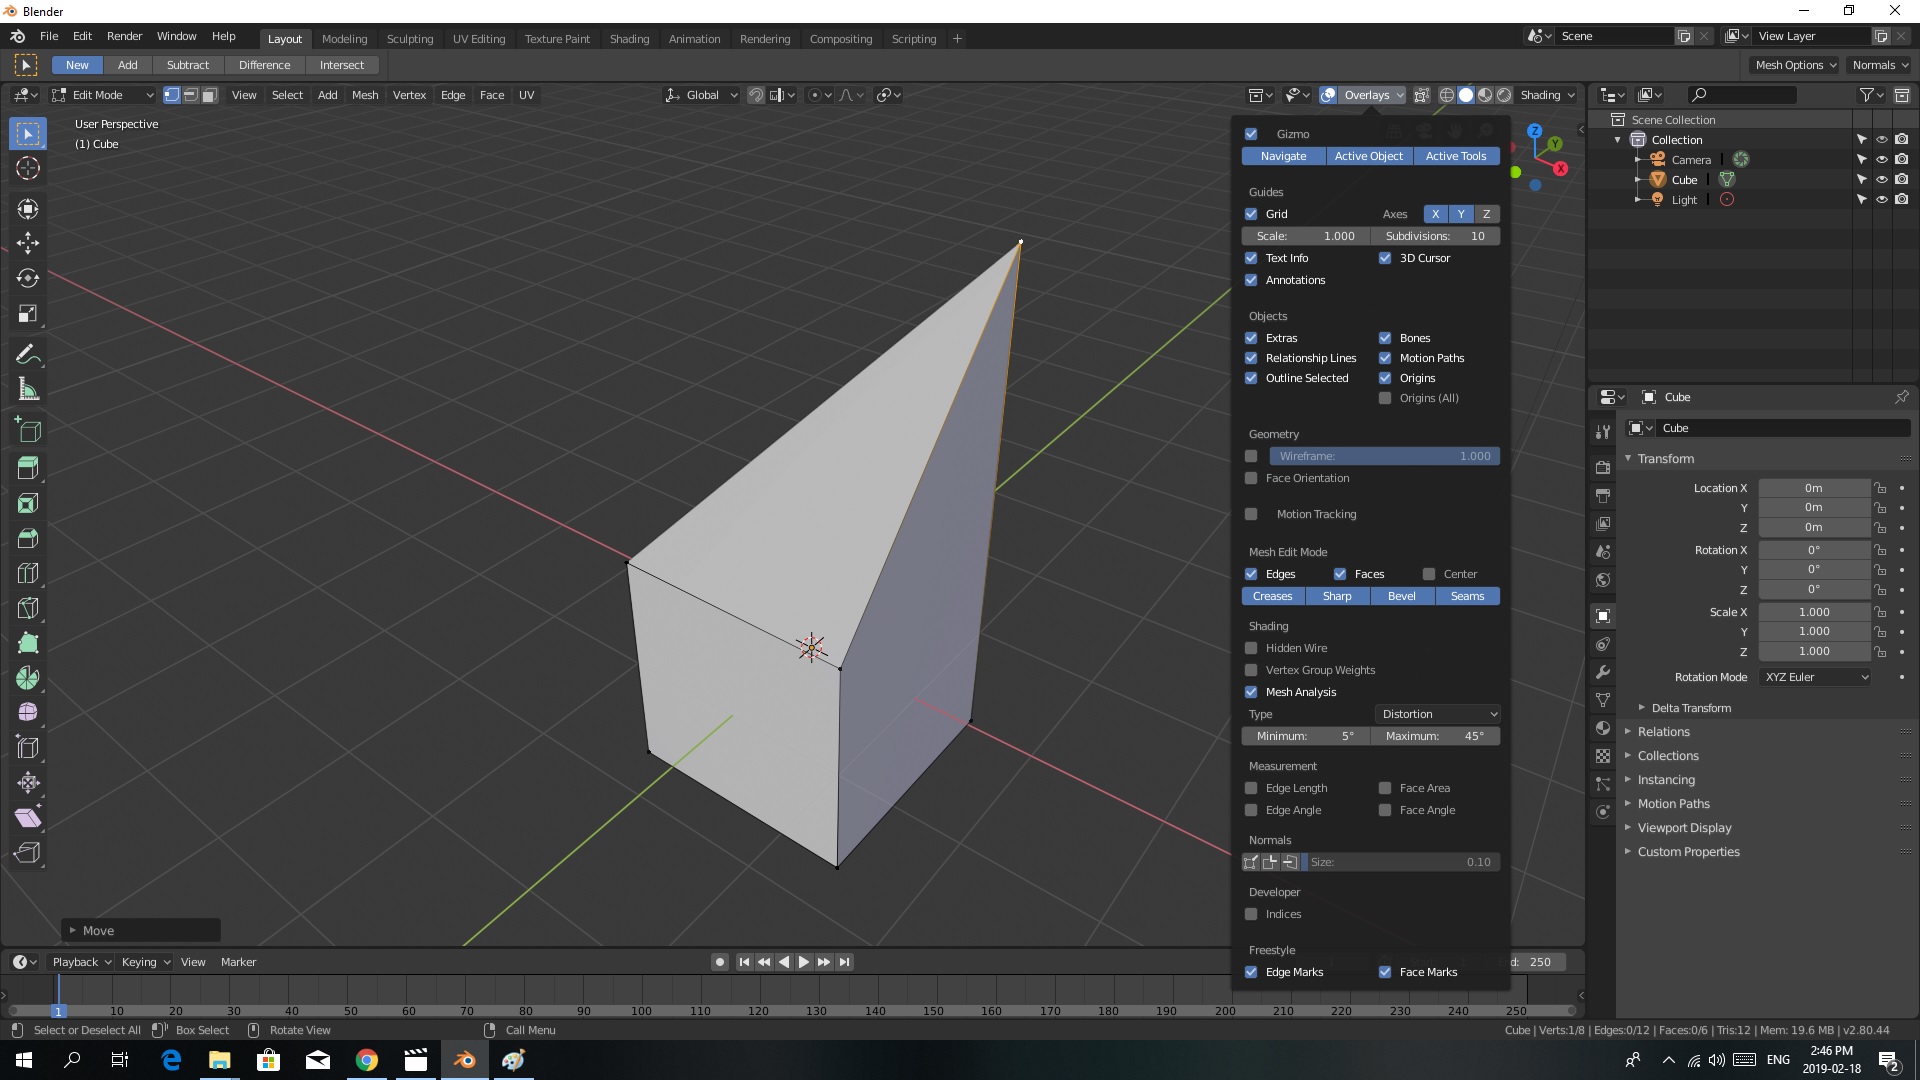
Task: Select the Scale tool in the left toolbar
Action: click(28, 314)
